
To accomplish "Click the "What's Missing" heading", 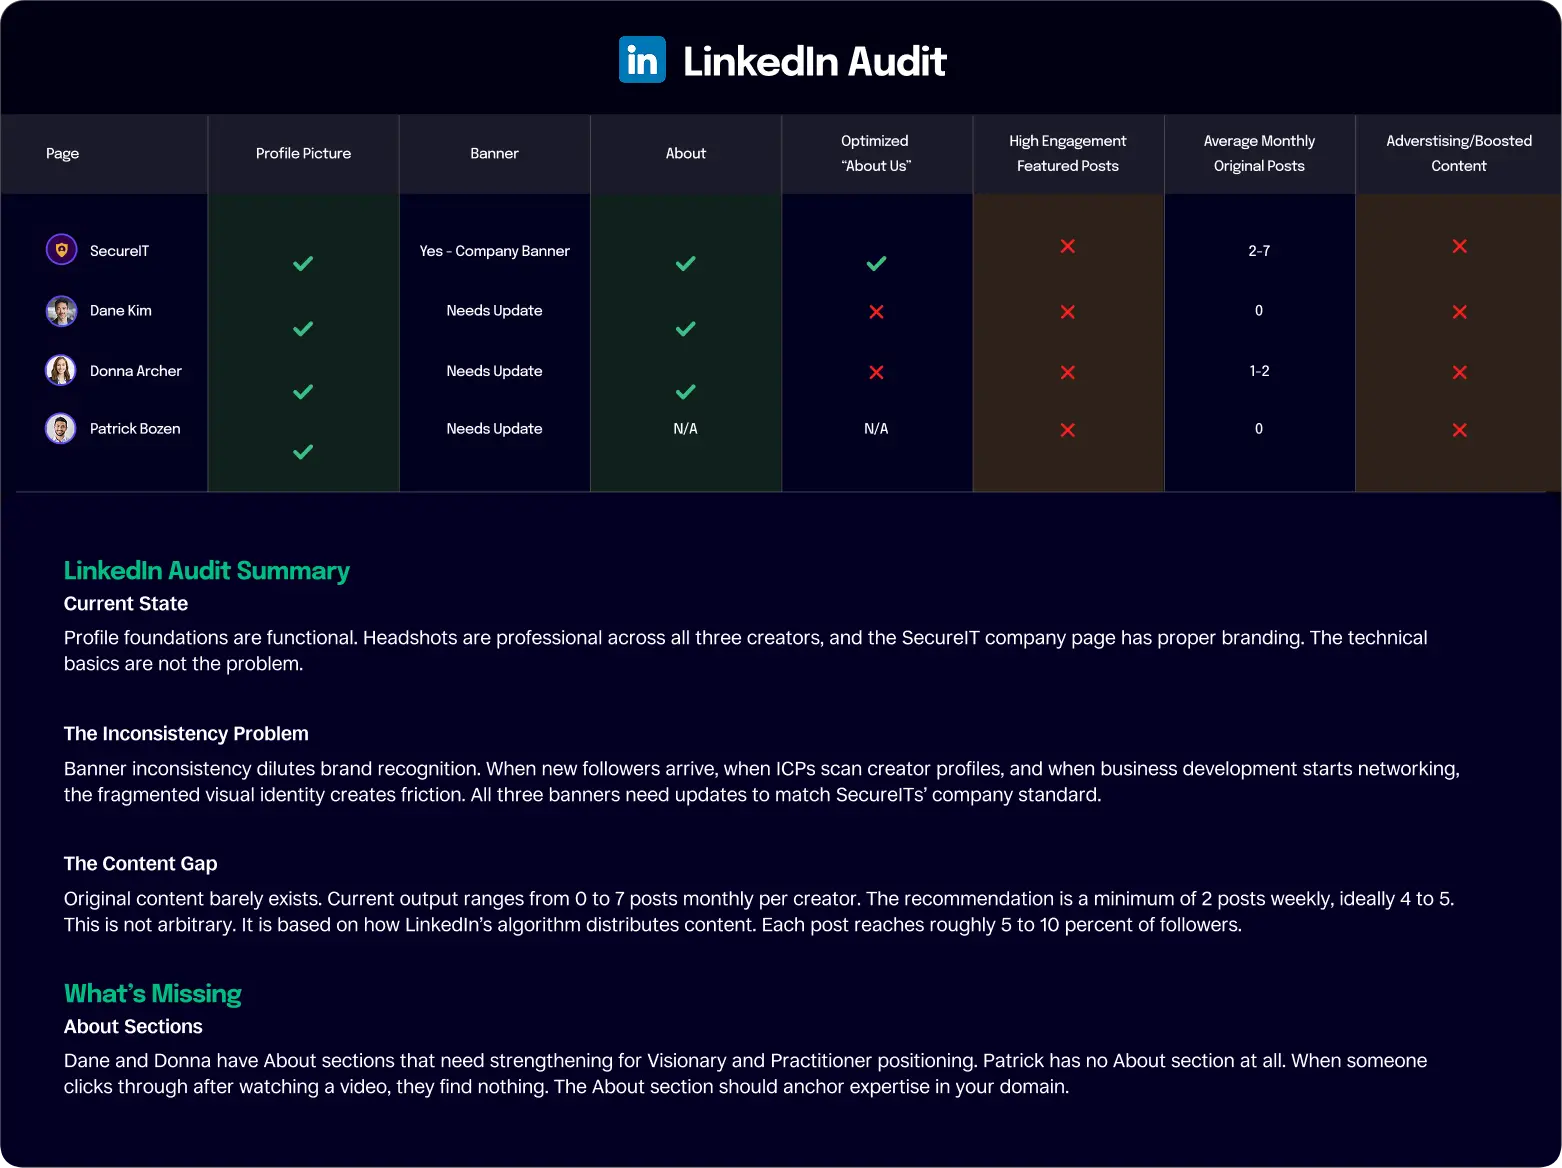I will click(153, 994).
